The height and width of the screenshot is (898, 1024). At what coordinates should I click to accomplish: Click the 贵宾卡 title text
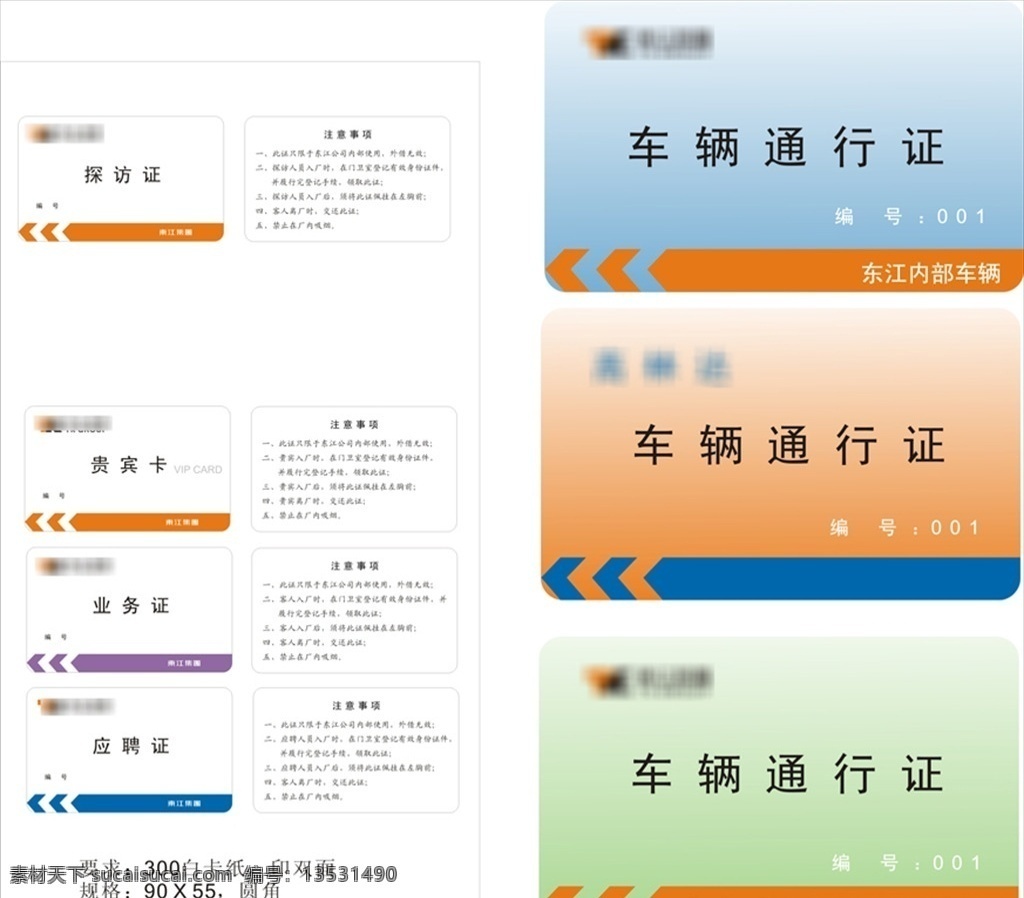click(128, 464)
